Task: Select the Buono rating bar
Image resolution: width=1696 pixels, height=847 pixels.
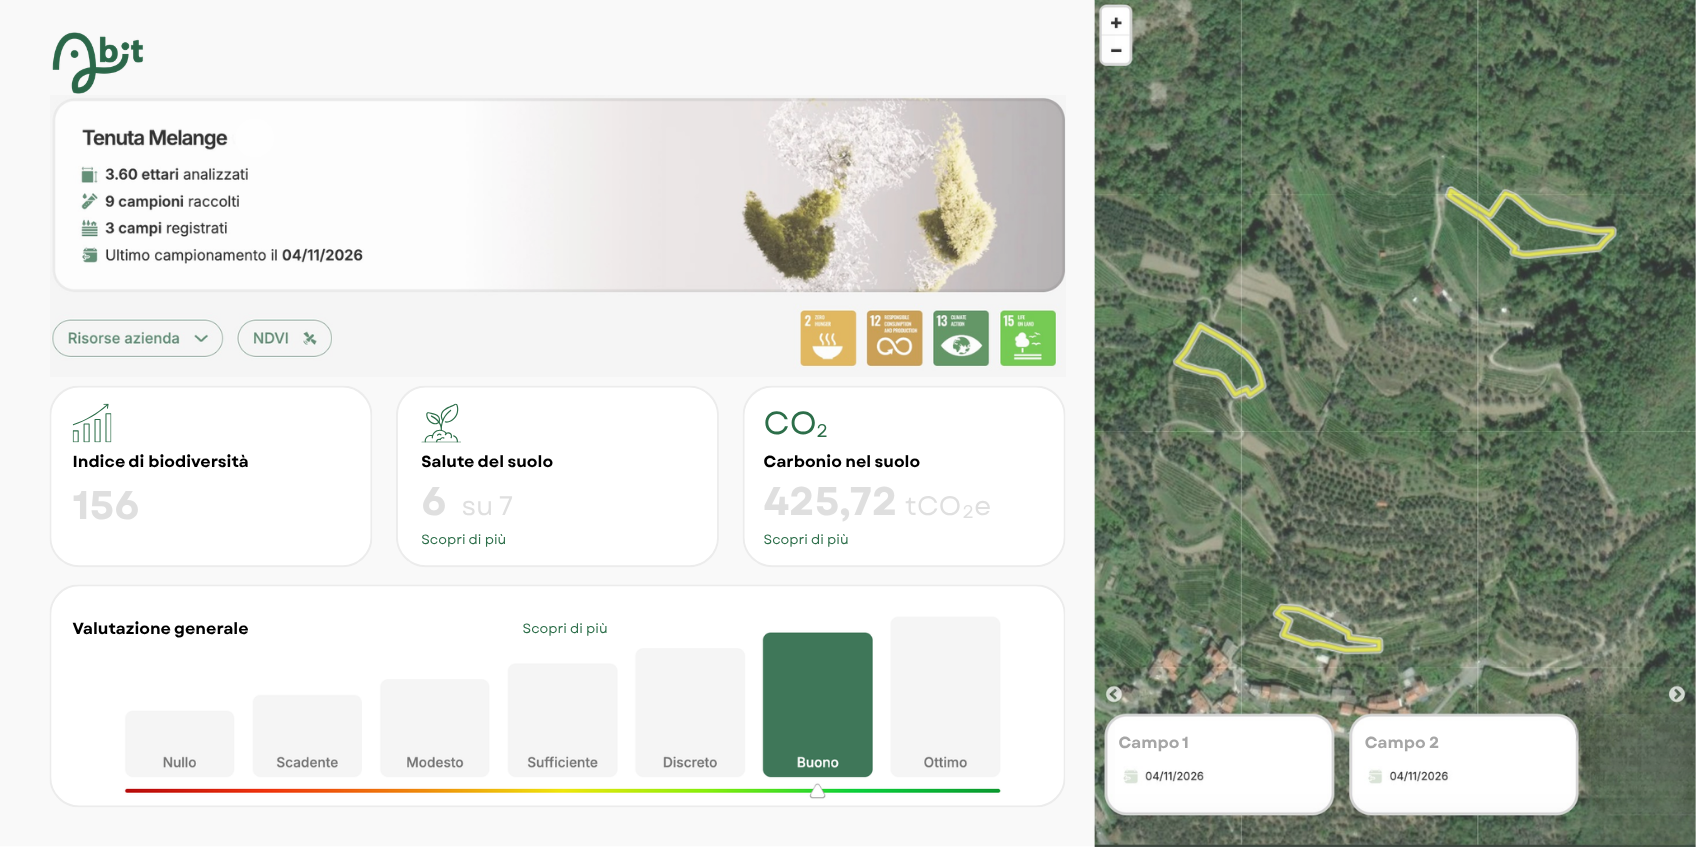Action: point(817,704)
